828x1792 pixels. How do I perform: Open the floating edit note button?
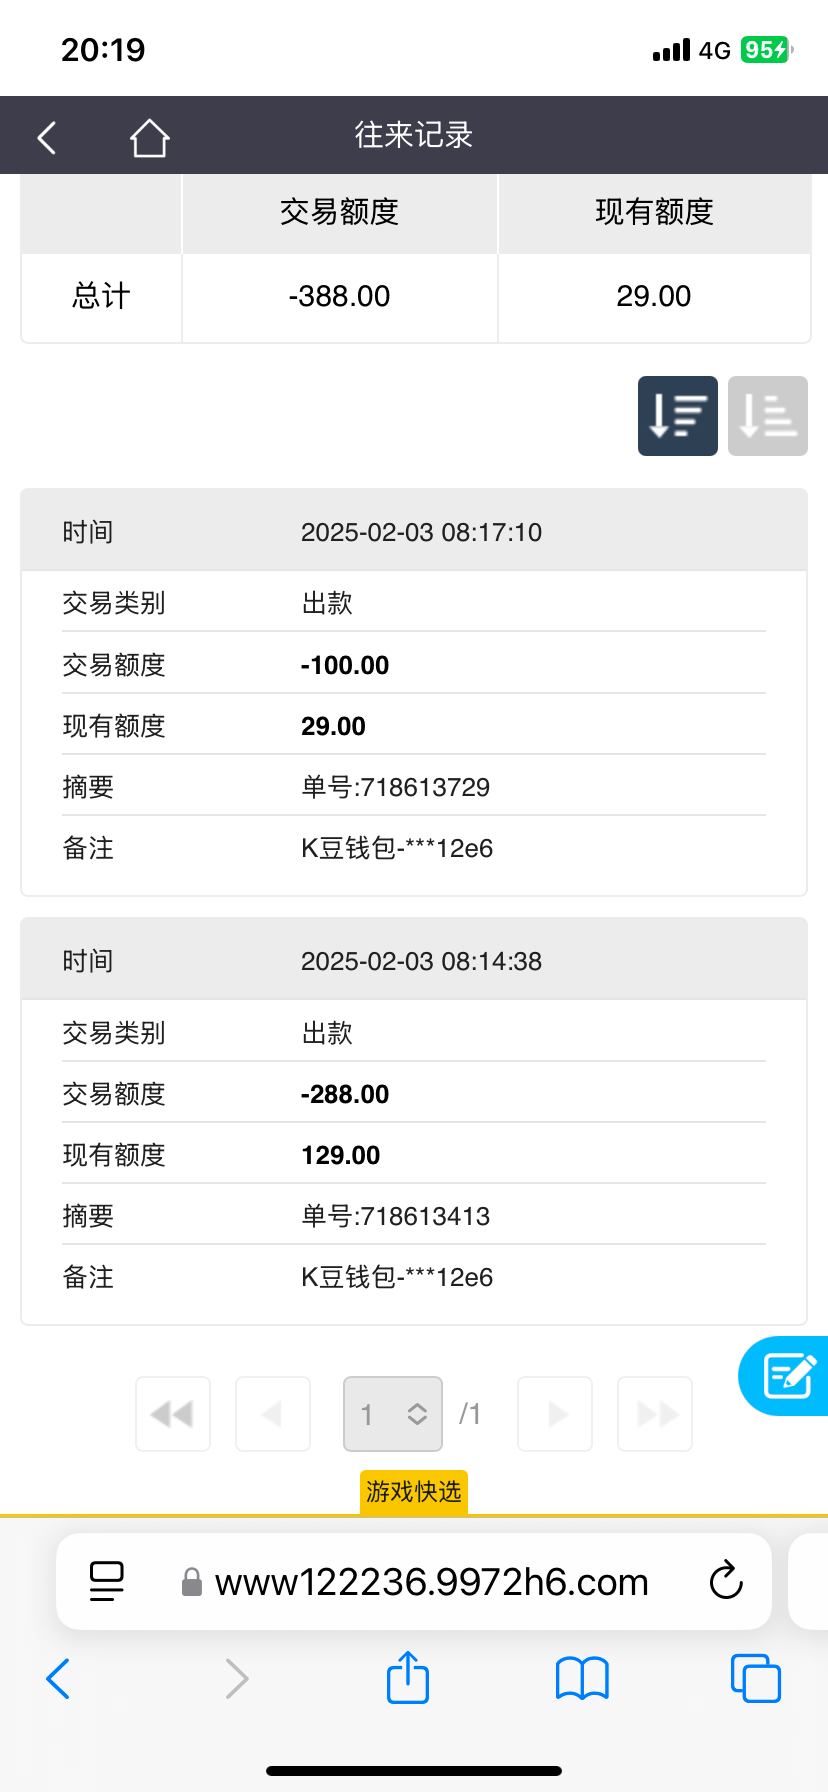(x=788, y=1376)
